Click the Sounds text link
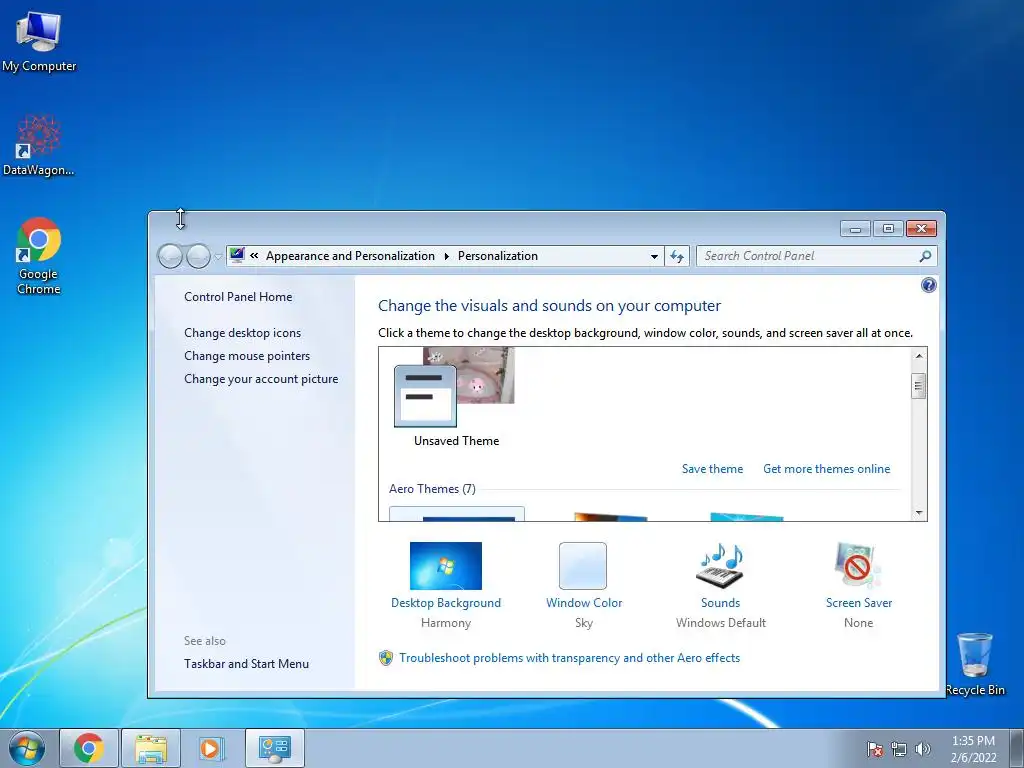The width and height of the screenshot is (1024, 768). [x=720, y=603]
